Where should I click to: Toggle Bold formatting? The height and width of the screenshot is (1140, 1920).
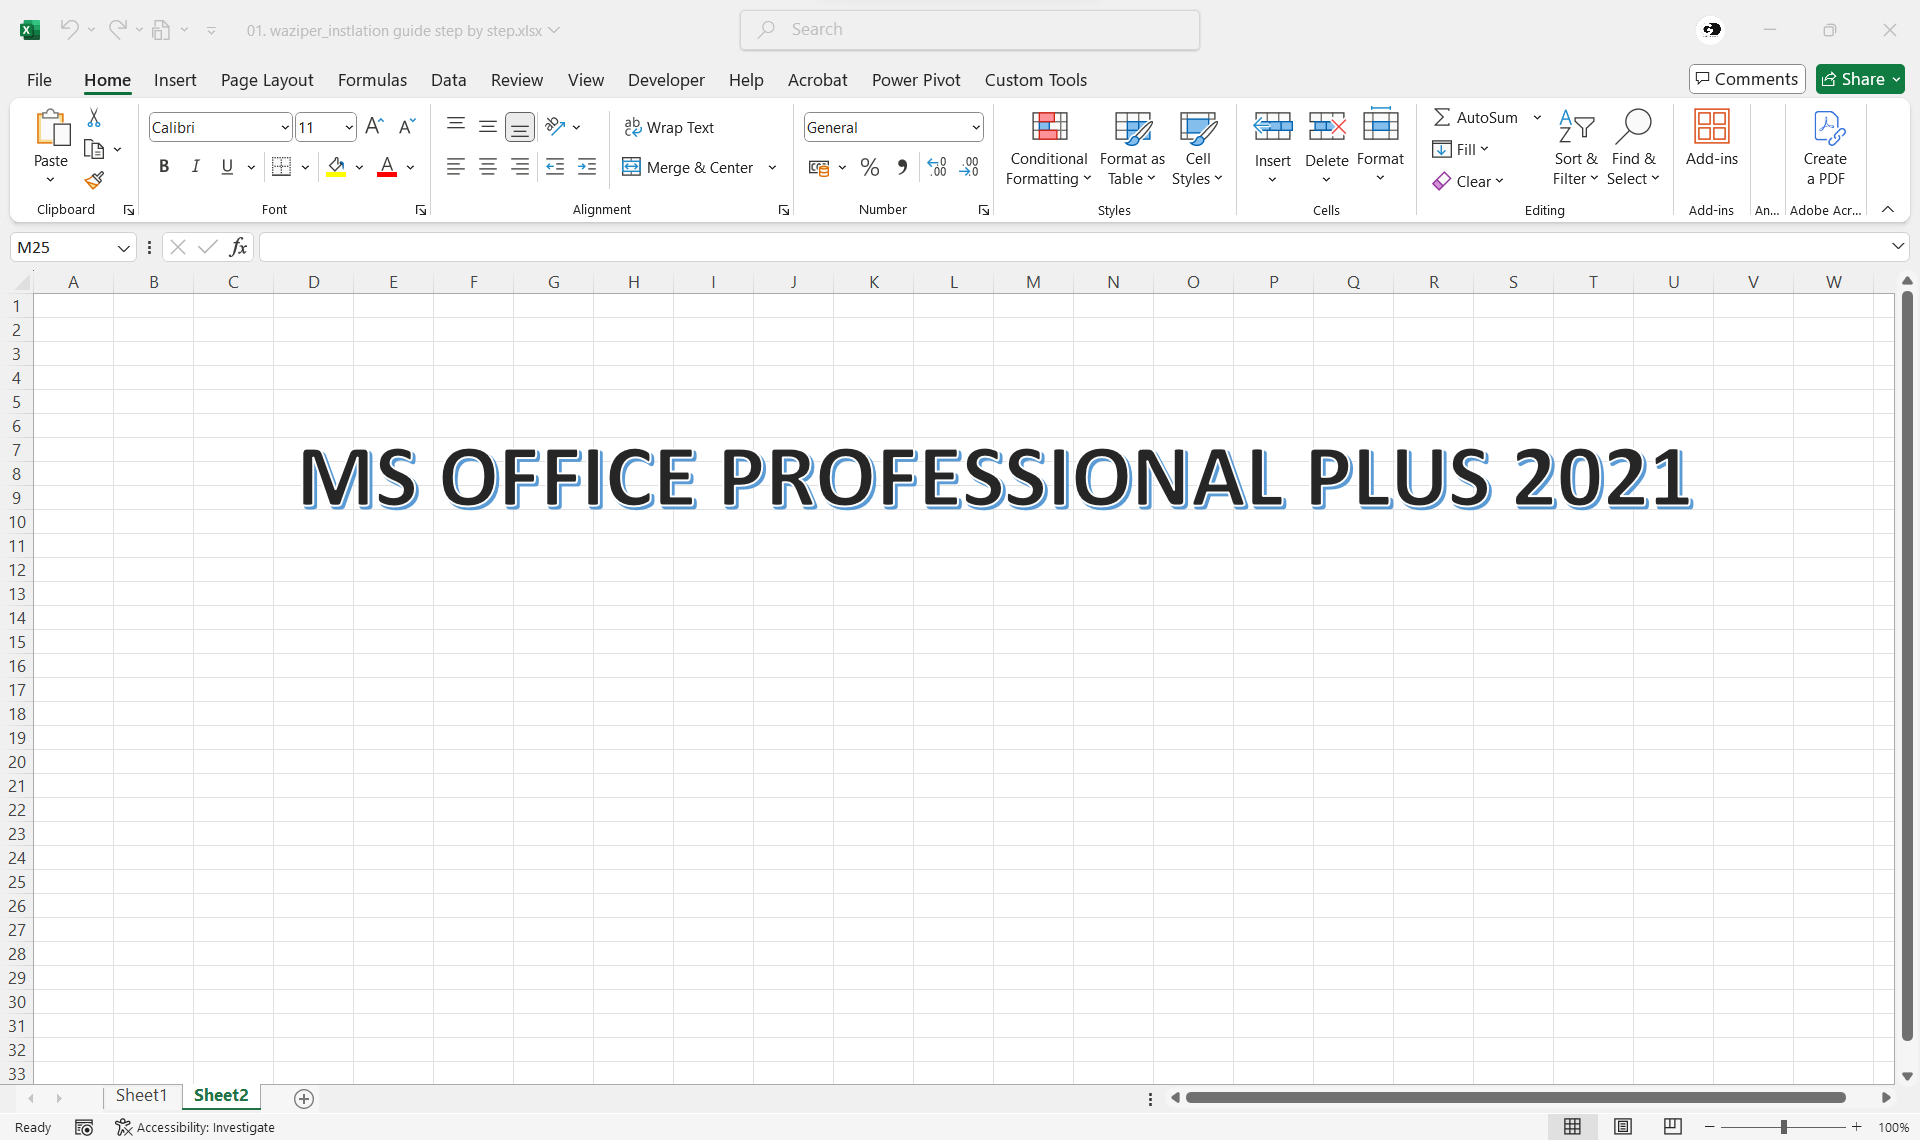coord(164,167)
